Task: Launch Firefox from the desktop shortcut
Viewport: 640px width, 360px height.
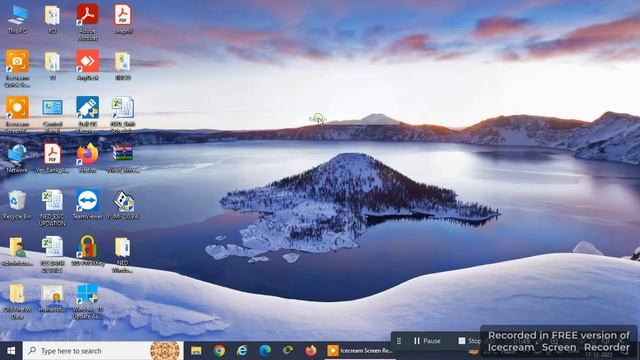Action: click(87, 158)
